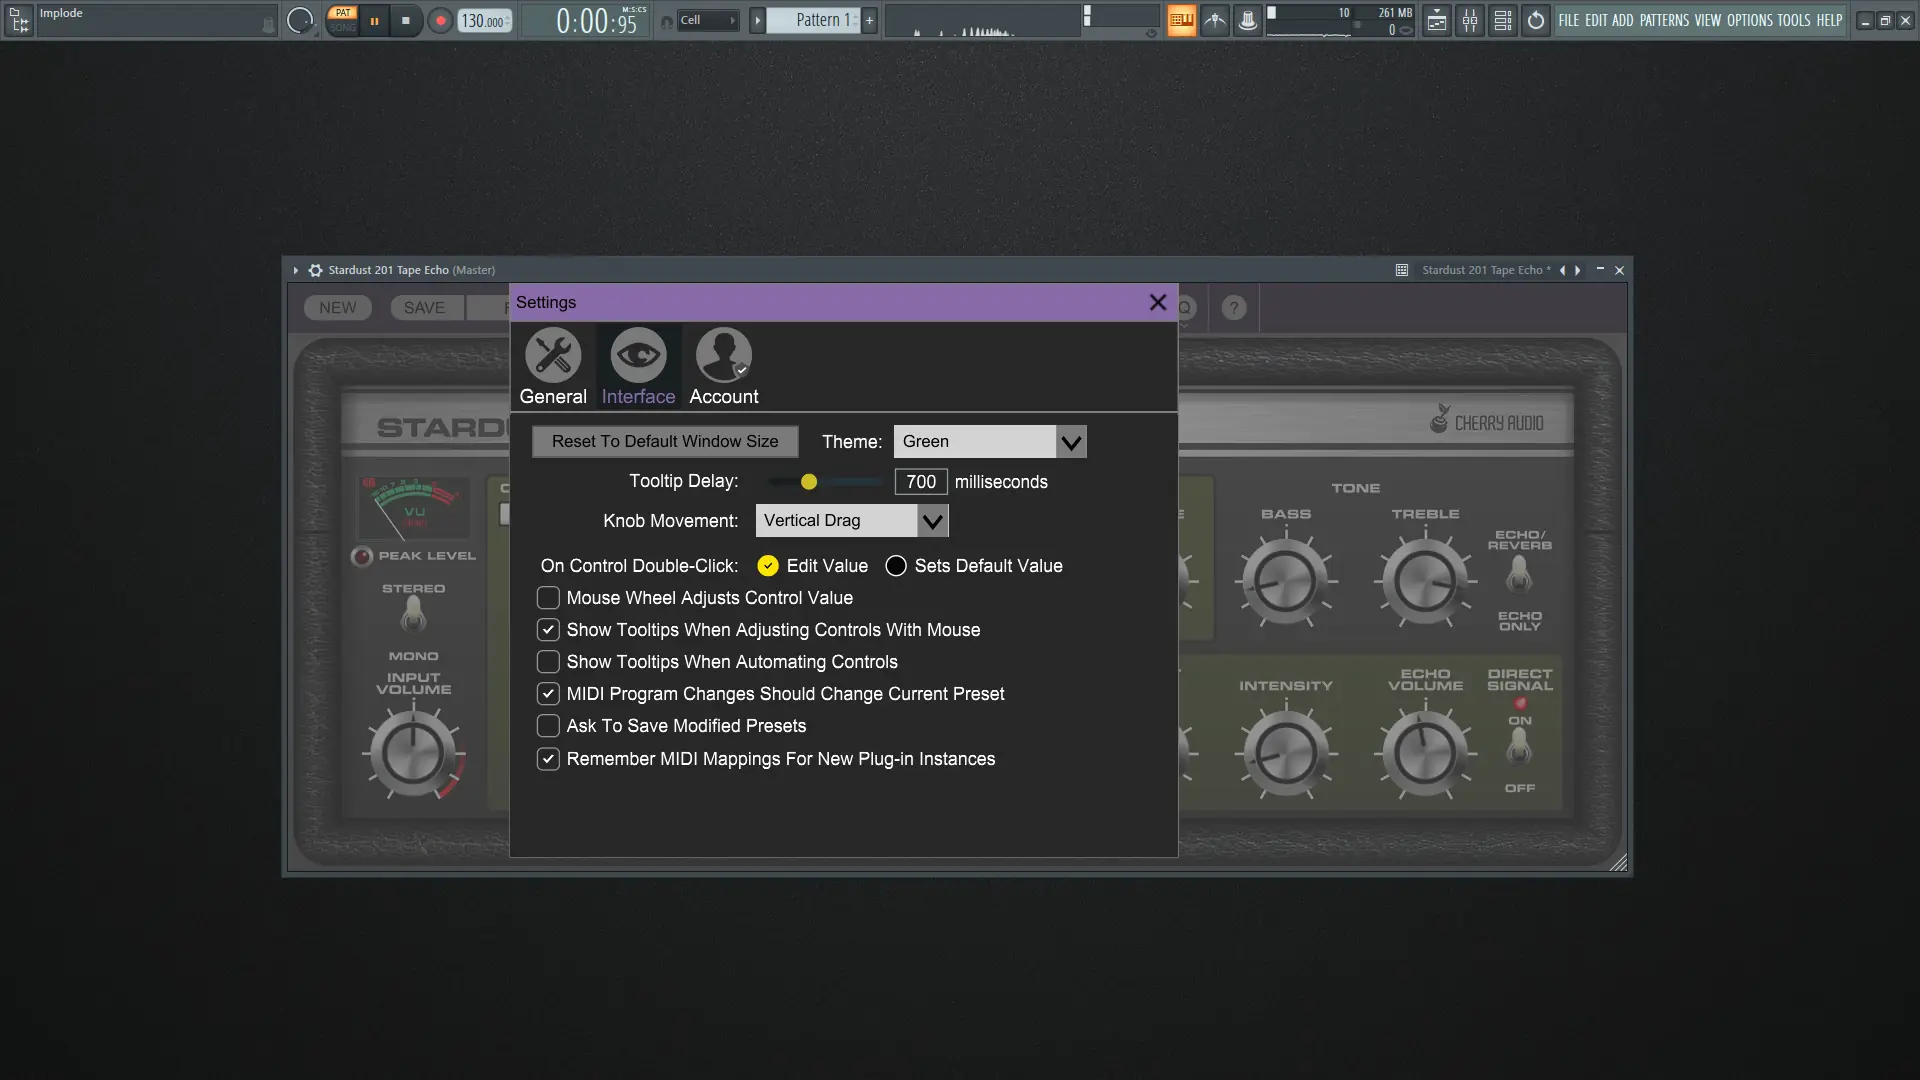Enable Mouse Wheel Adjusts Control Value

coord(548,598)
